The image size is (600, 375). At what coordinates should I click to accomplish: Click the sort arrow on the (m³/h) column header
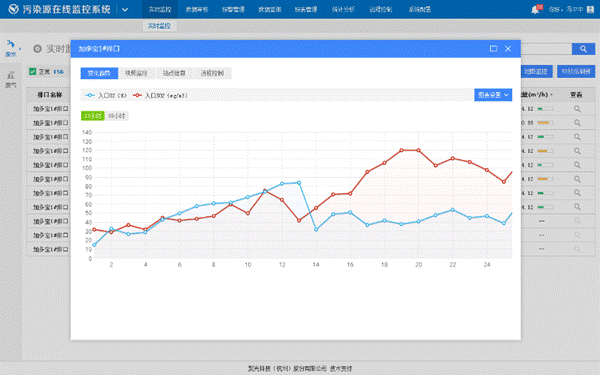pos(551,95)
